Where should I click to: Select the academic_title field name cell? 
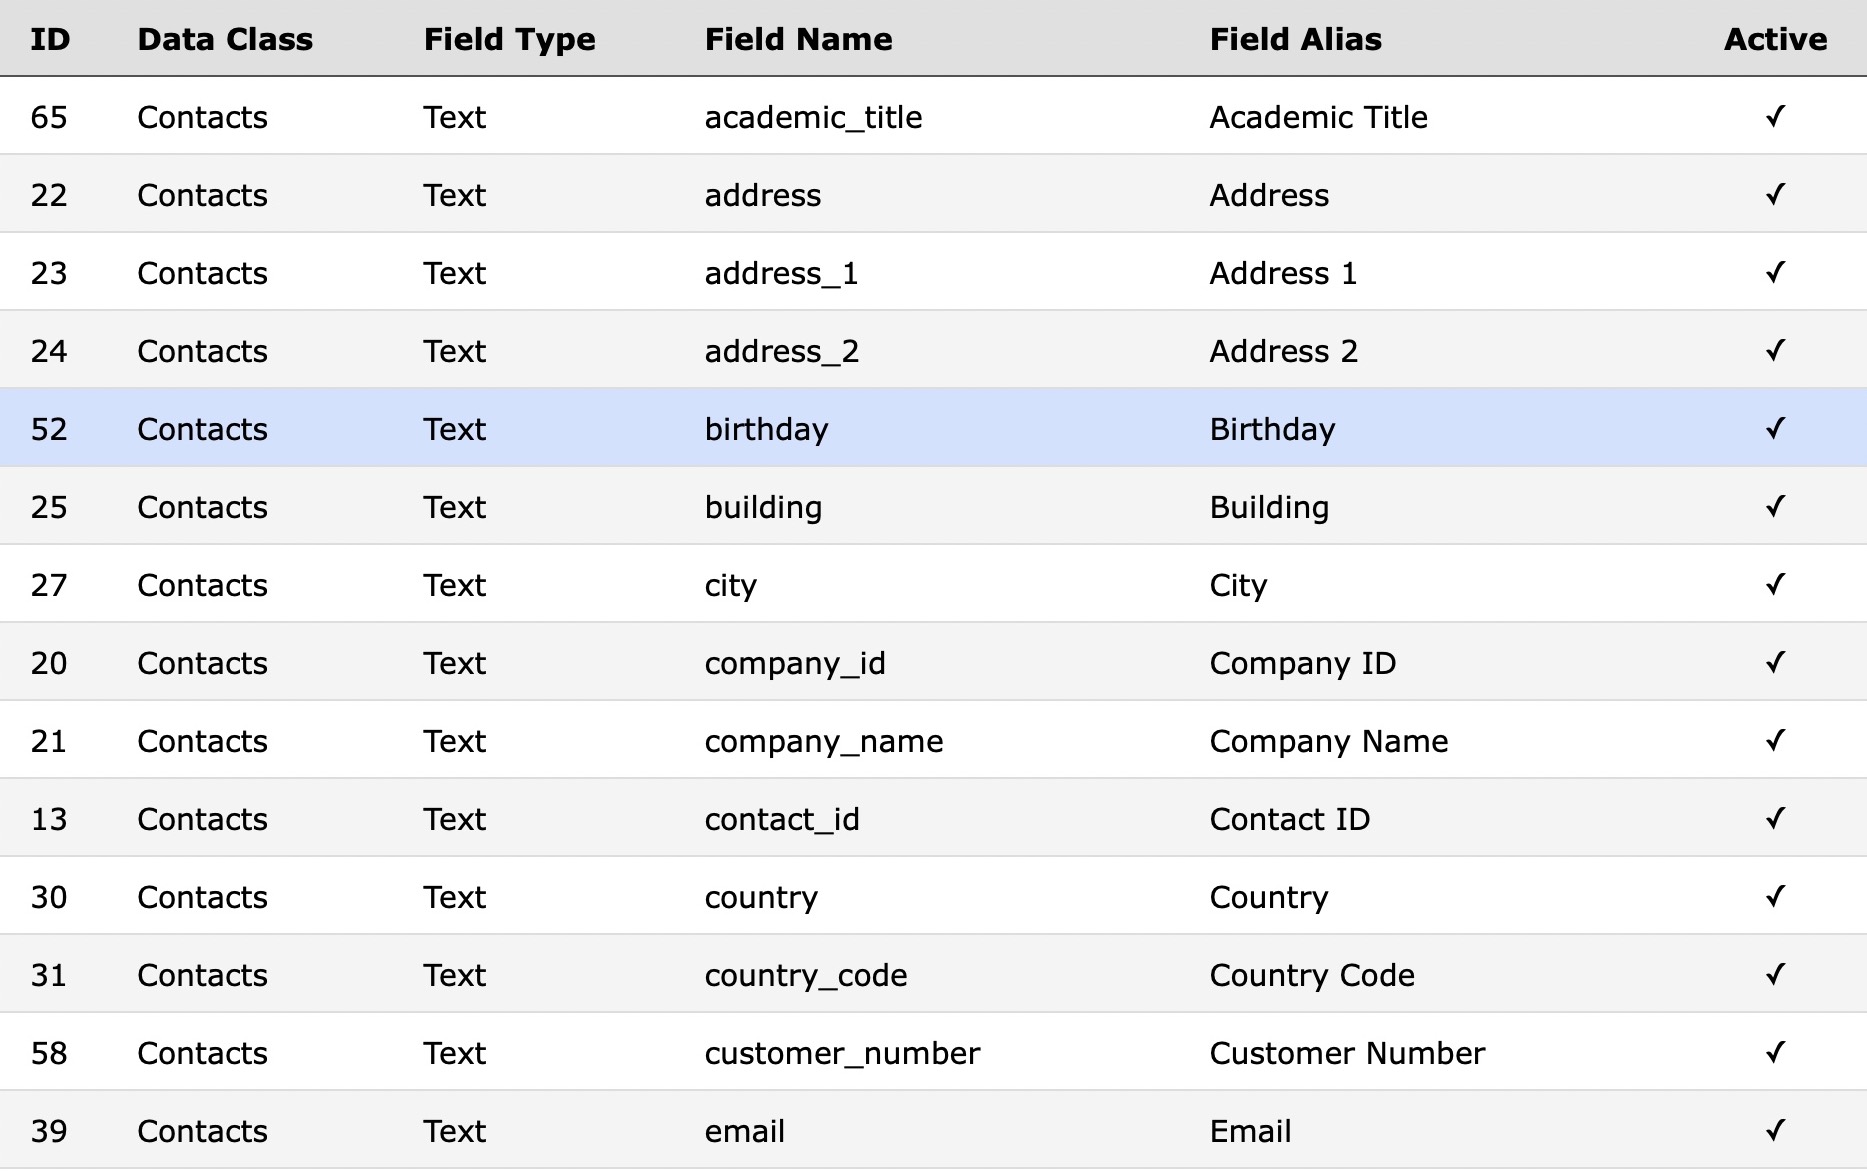click(x=813, y=117)
